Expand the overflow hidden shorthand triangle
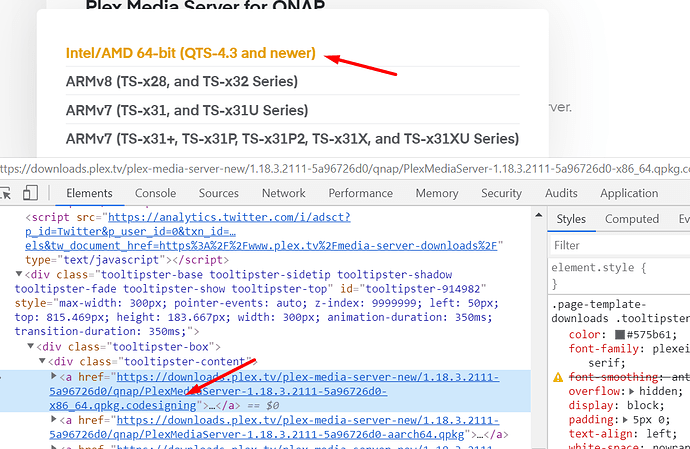This screenshot has height=449, width=690. pos(631,391)
